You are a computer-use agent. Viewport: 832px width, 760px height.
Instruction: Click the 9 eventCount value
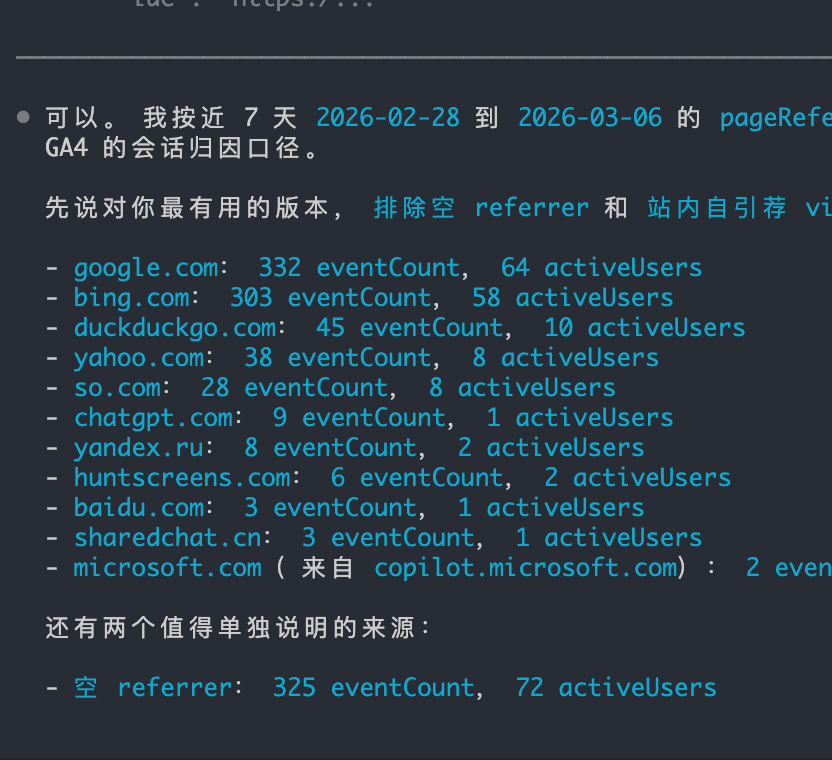359,418
